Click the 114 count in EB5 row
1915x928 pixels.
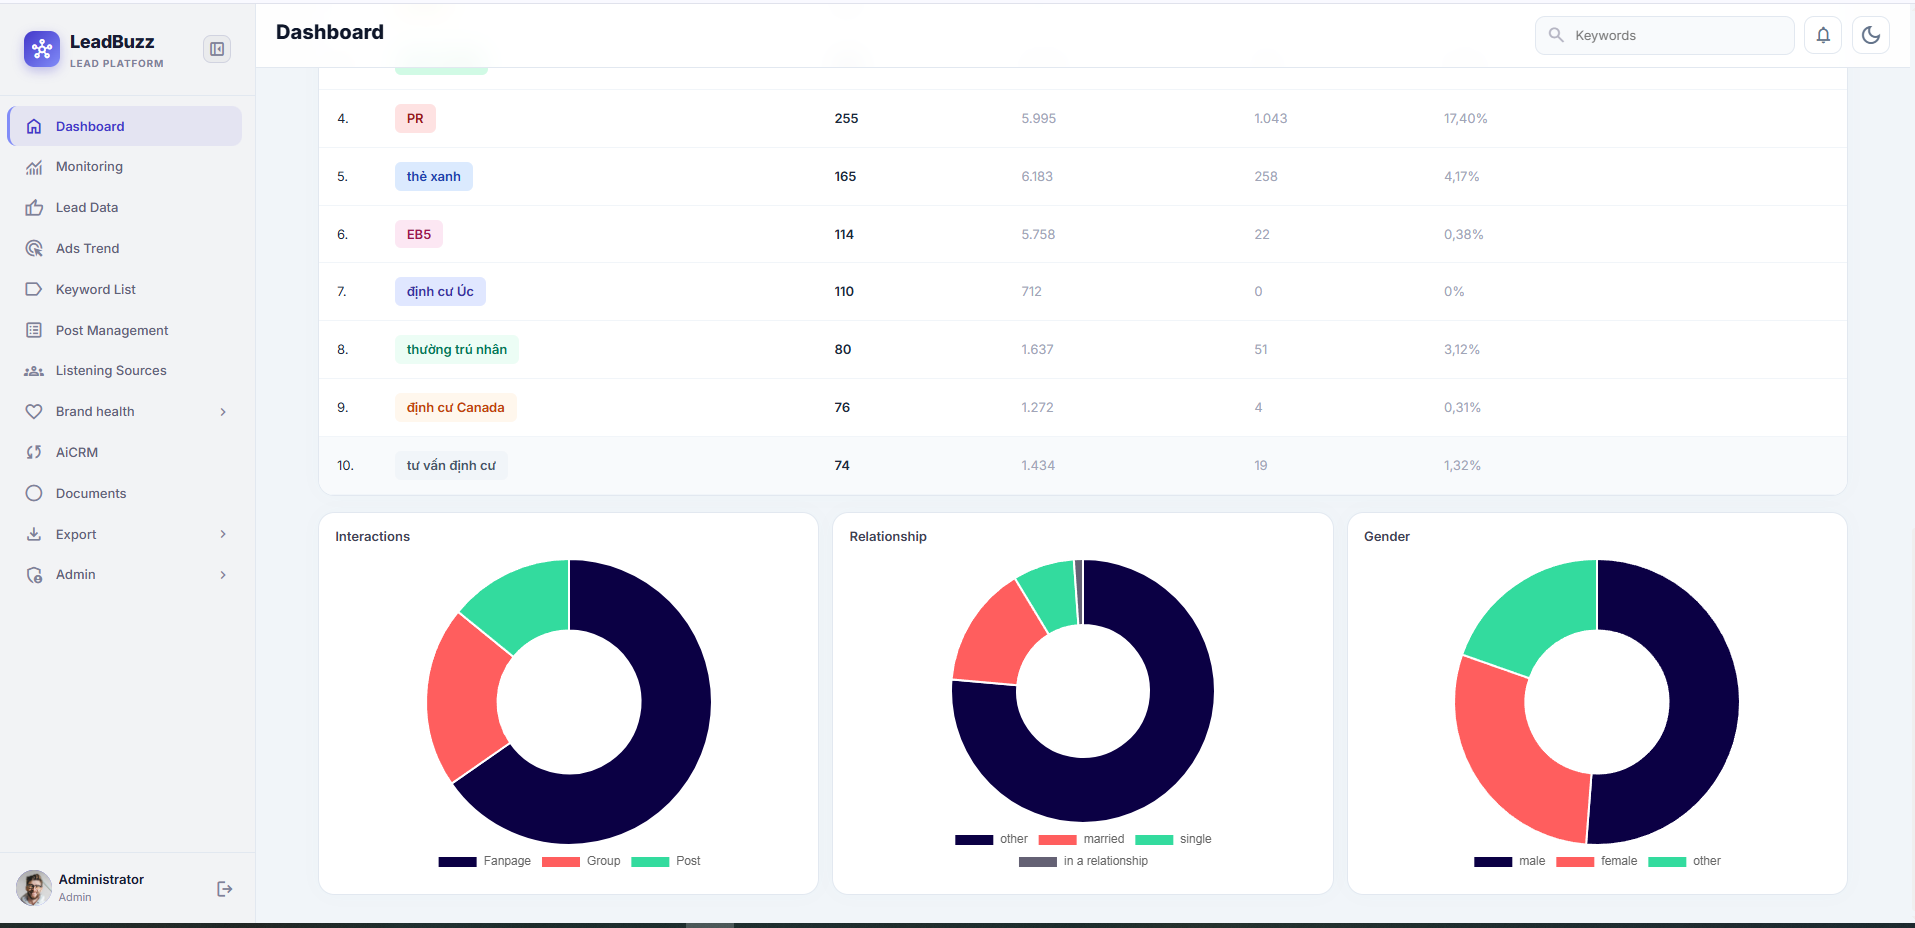[844, 234]
